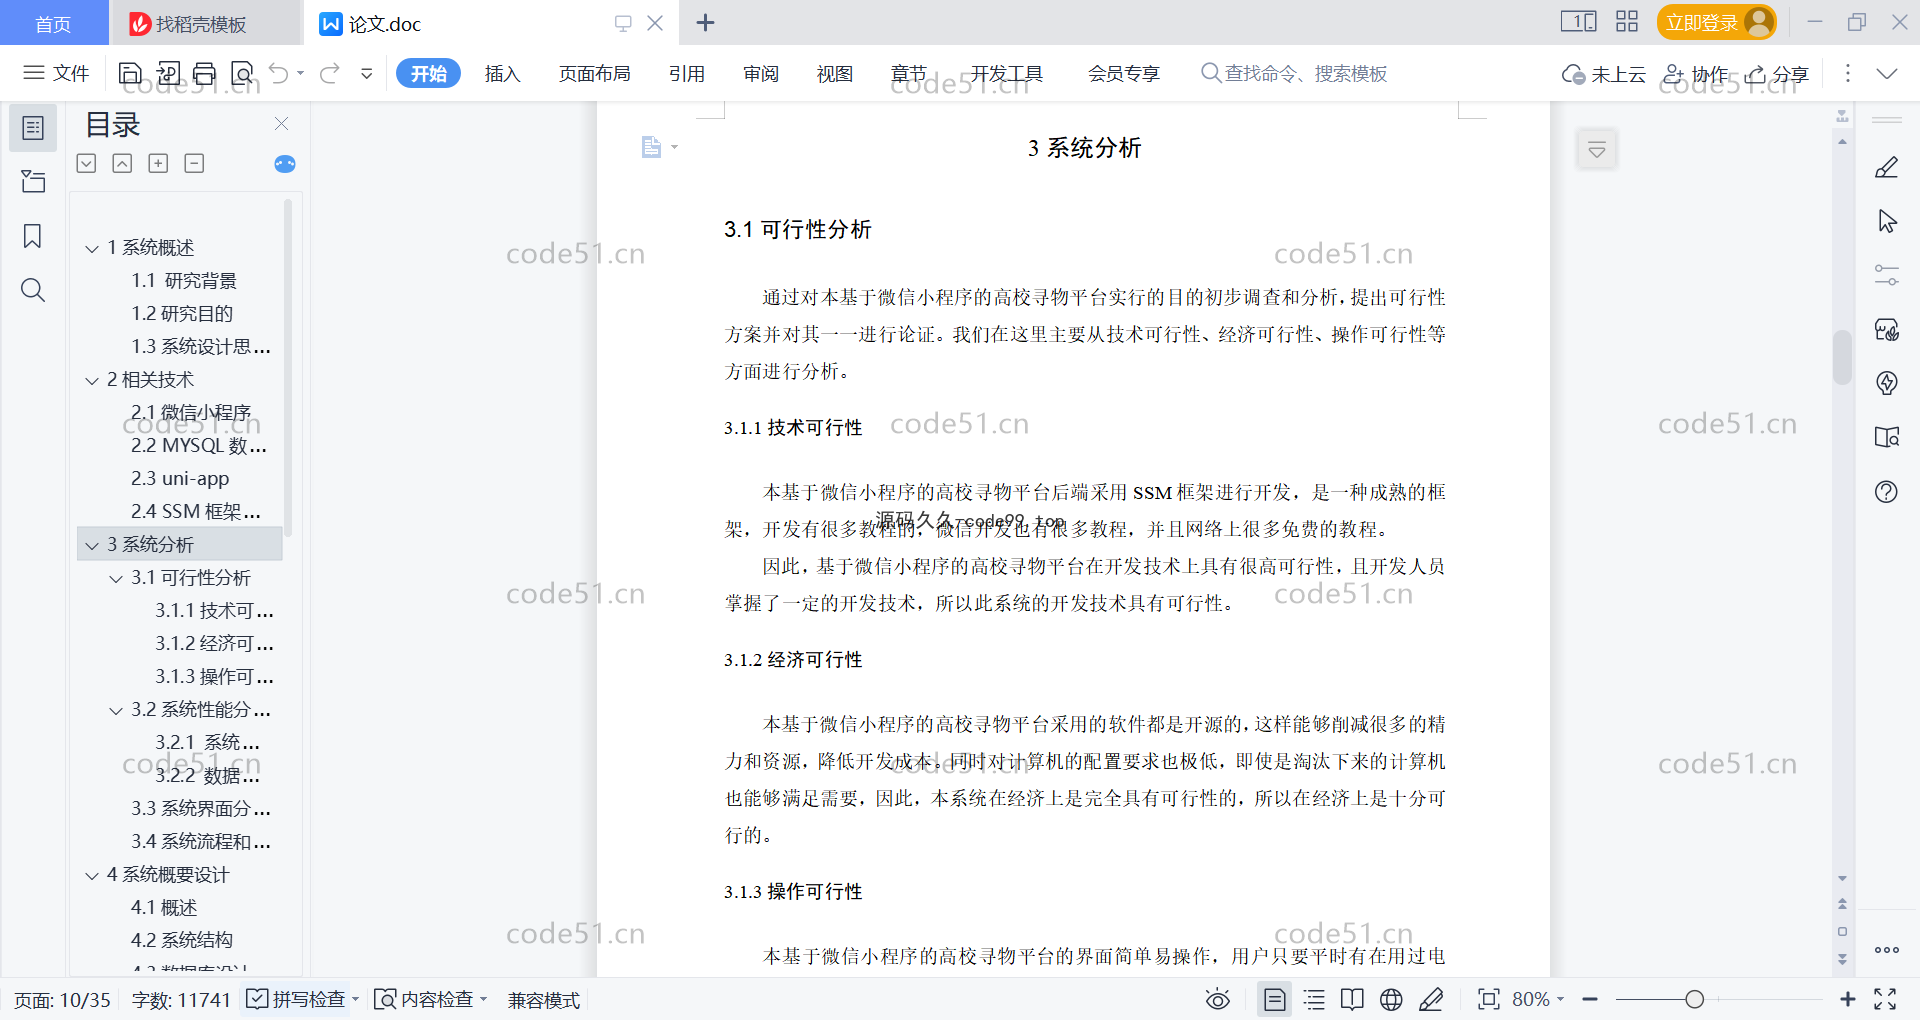The height and width of the screenshot is (1020, 1920).
Task: Open the reading book icon on right
Action: [x=1887, y=437]
